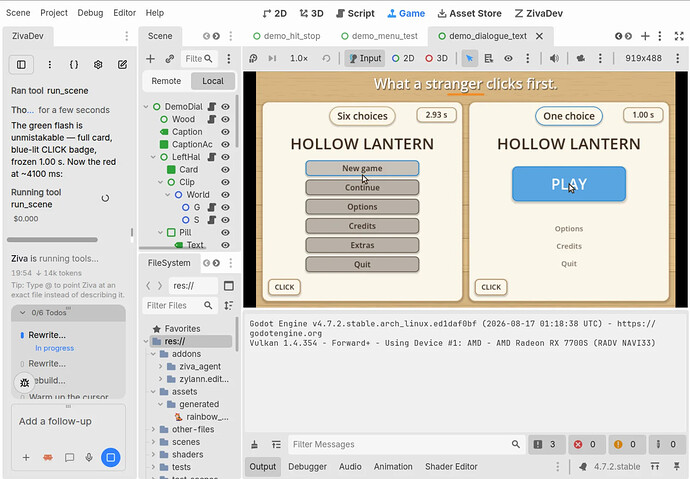This screenshot has height=479, width=690.
Task: Switch to the Script workspace
Action: [355, 14]
